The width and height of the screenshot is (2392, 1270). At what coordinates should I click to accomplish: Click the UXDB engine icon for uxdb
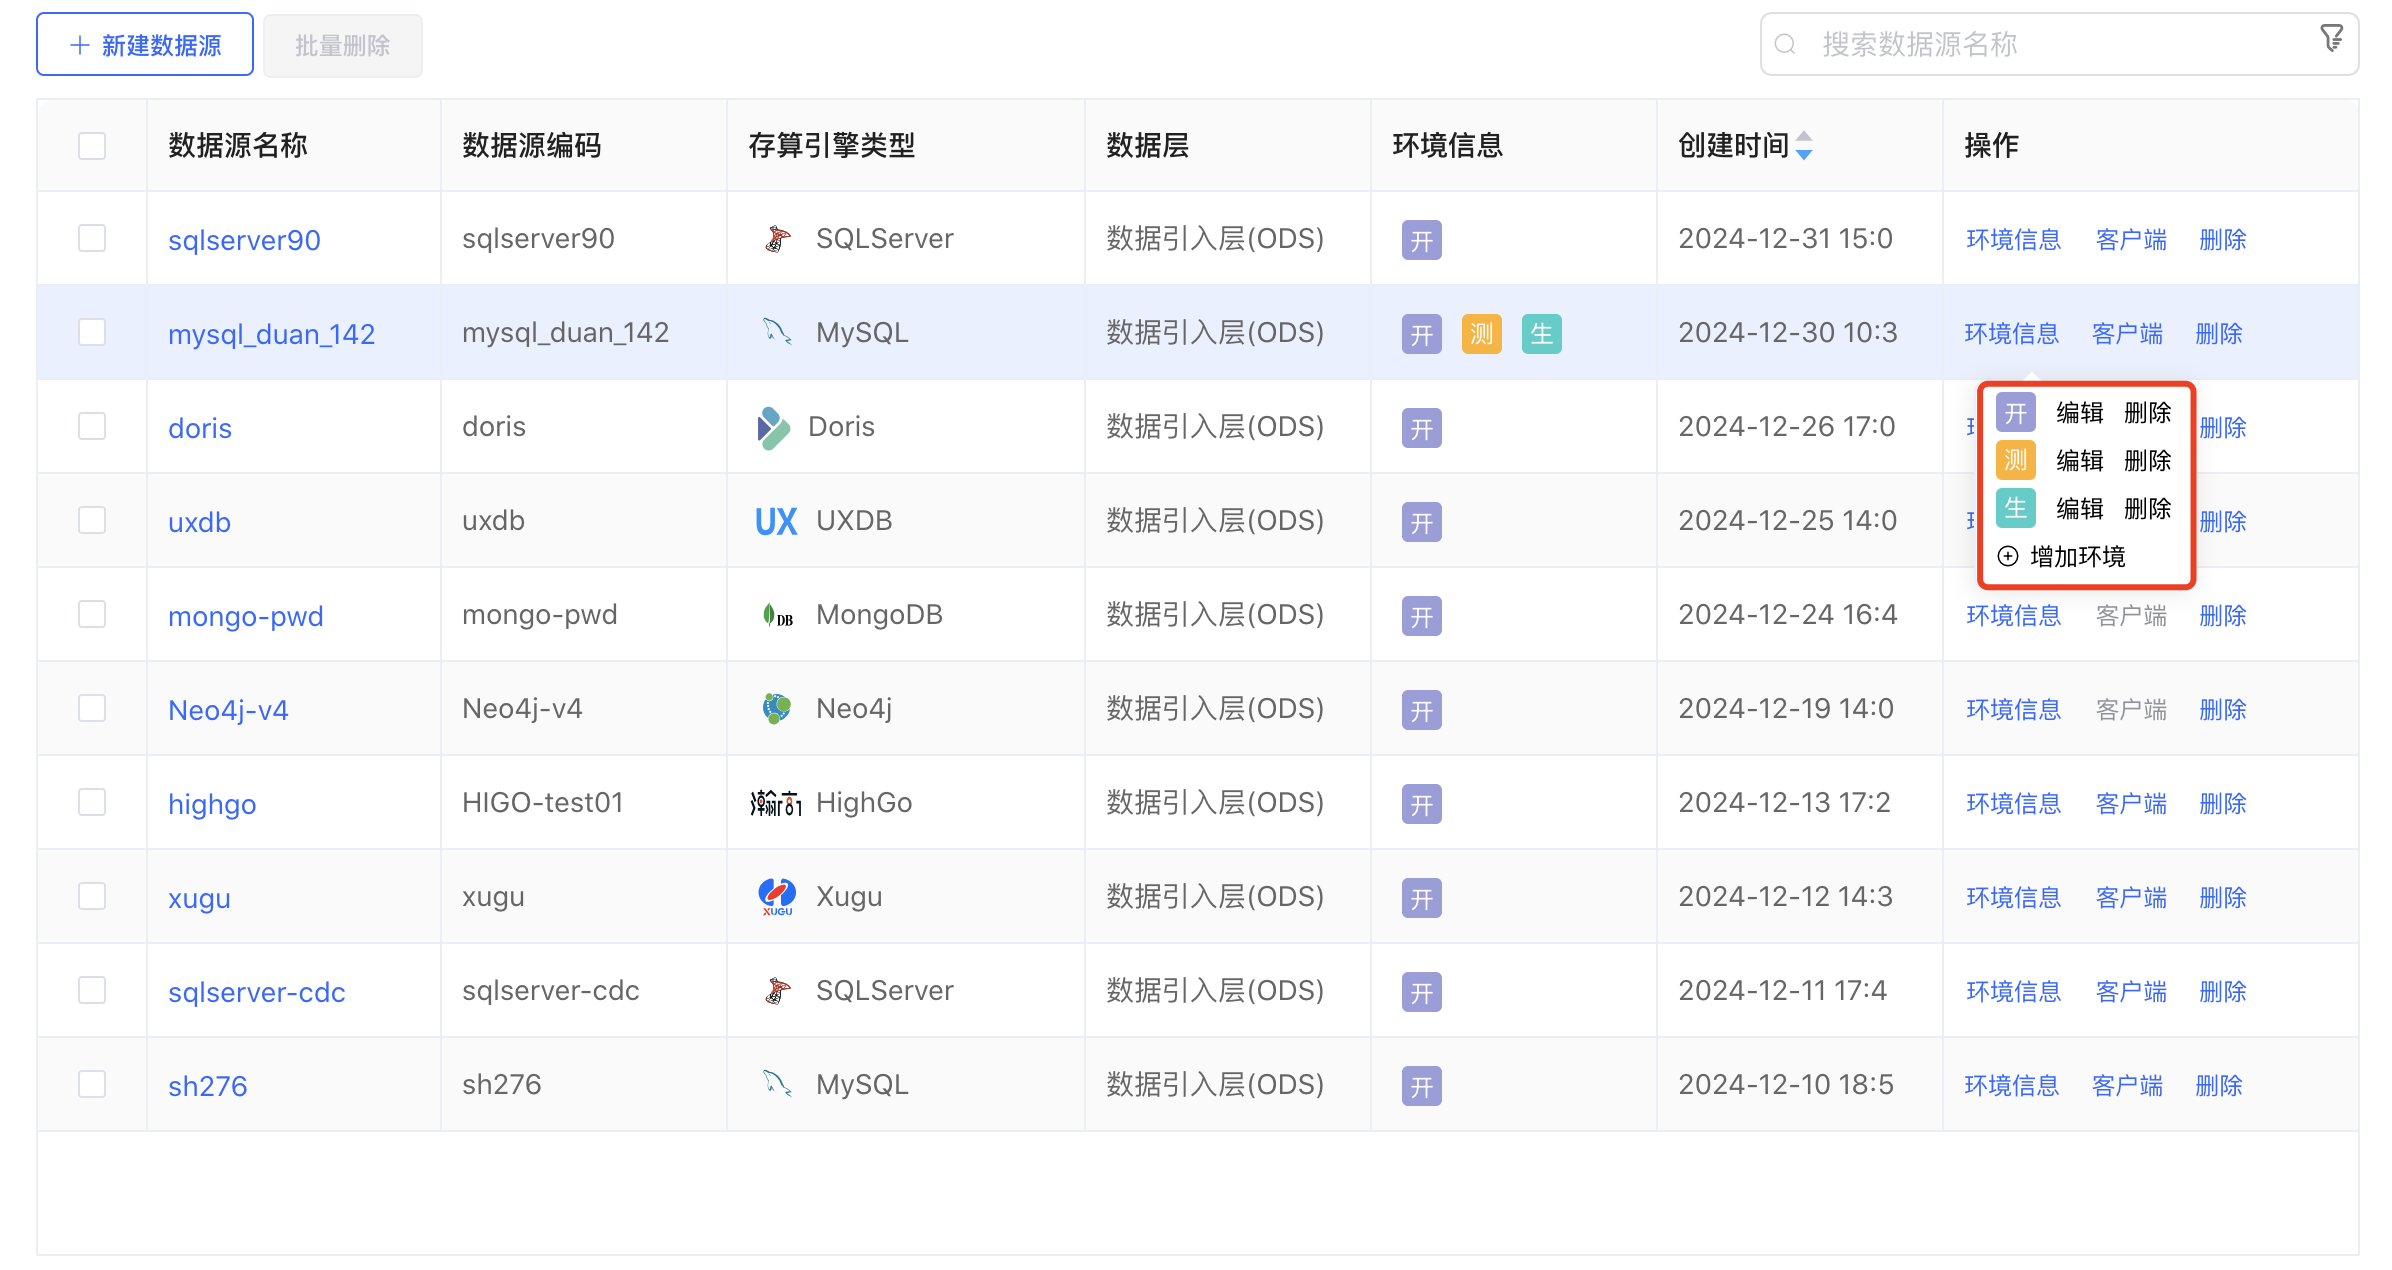(775, 520)
